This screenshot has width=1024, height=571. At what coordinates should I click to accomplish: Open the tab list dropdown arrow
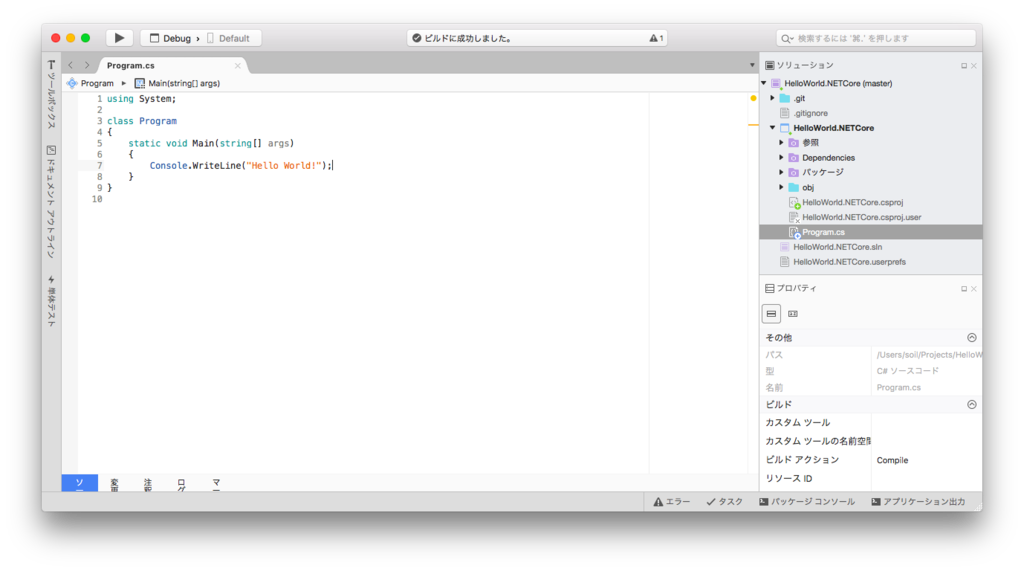click(x=752, y=65)
